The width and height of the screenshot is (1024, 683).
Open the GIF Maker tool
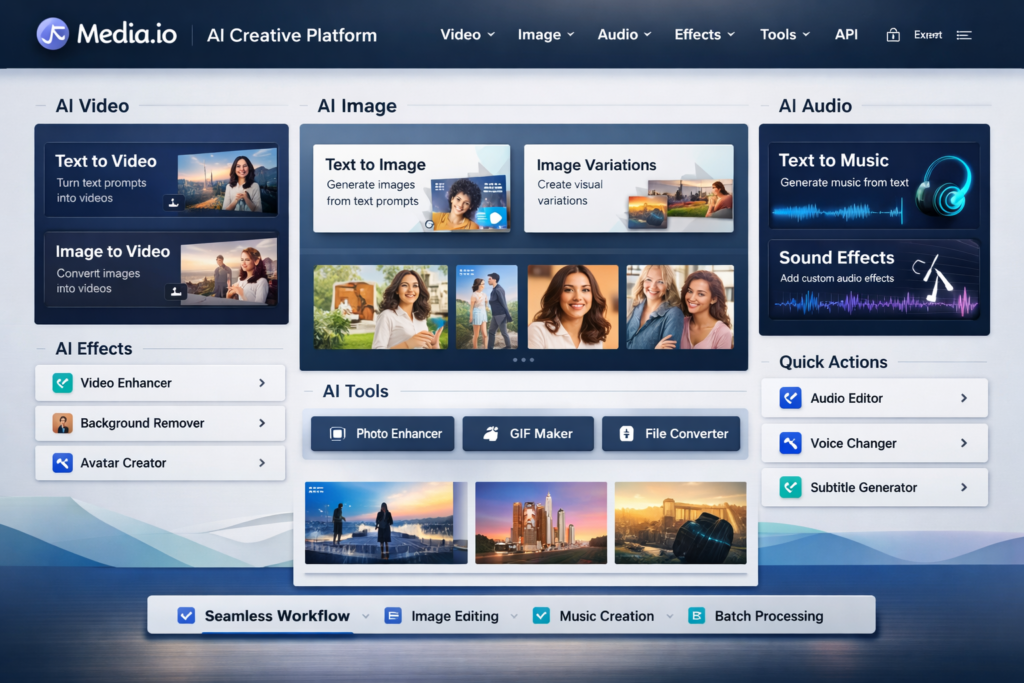(x=528, y=433)
